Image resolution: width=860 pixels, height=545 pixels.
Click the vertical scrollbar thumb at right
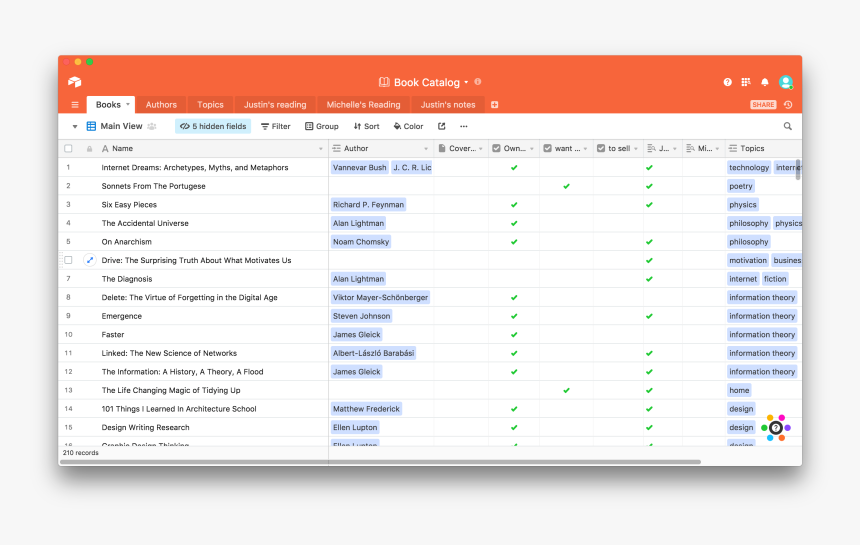(798, 169)
